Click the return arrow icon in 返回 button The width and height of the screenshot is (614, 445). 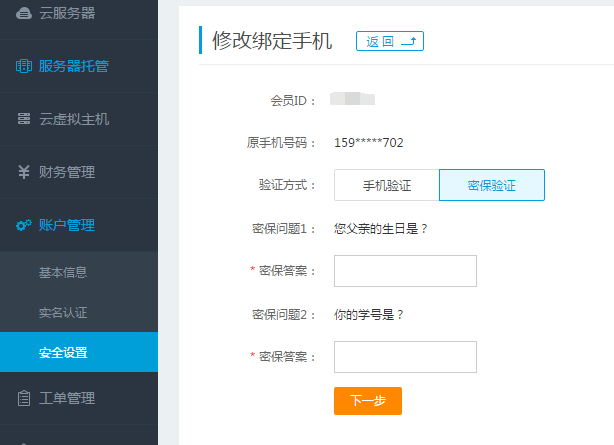click(x=408, y=41)
